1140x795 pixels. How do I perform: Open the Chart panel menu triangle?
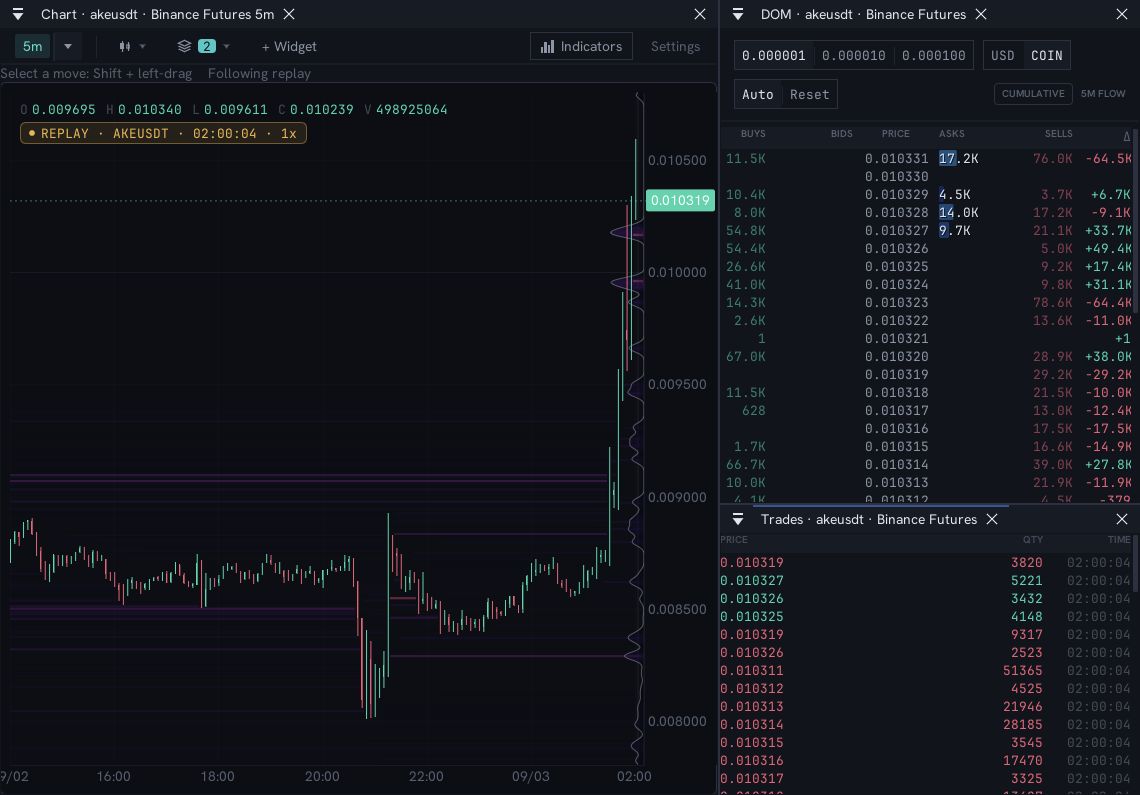(x=18, y=15)
